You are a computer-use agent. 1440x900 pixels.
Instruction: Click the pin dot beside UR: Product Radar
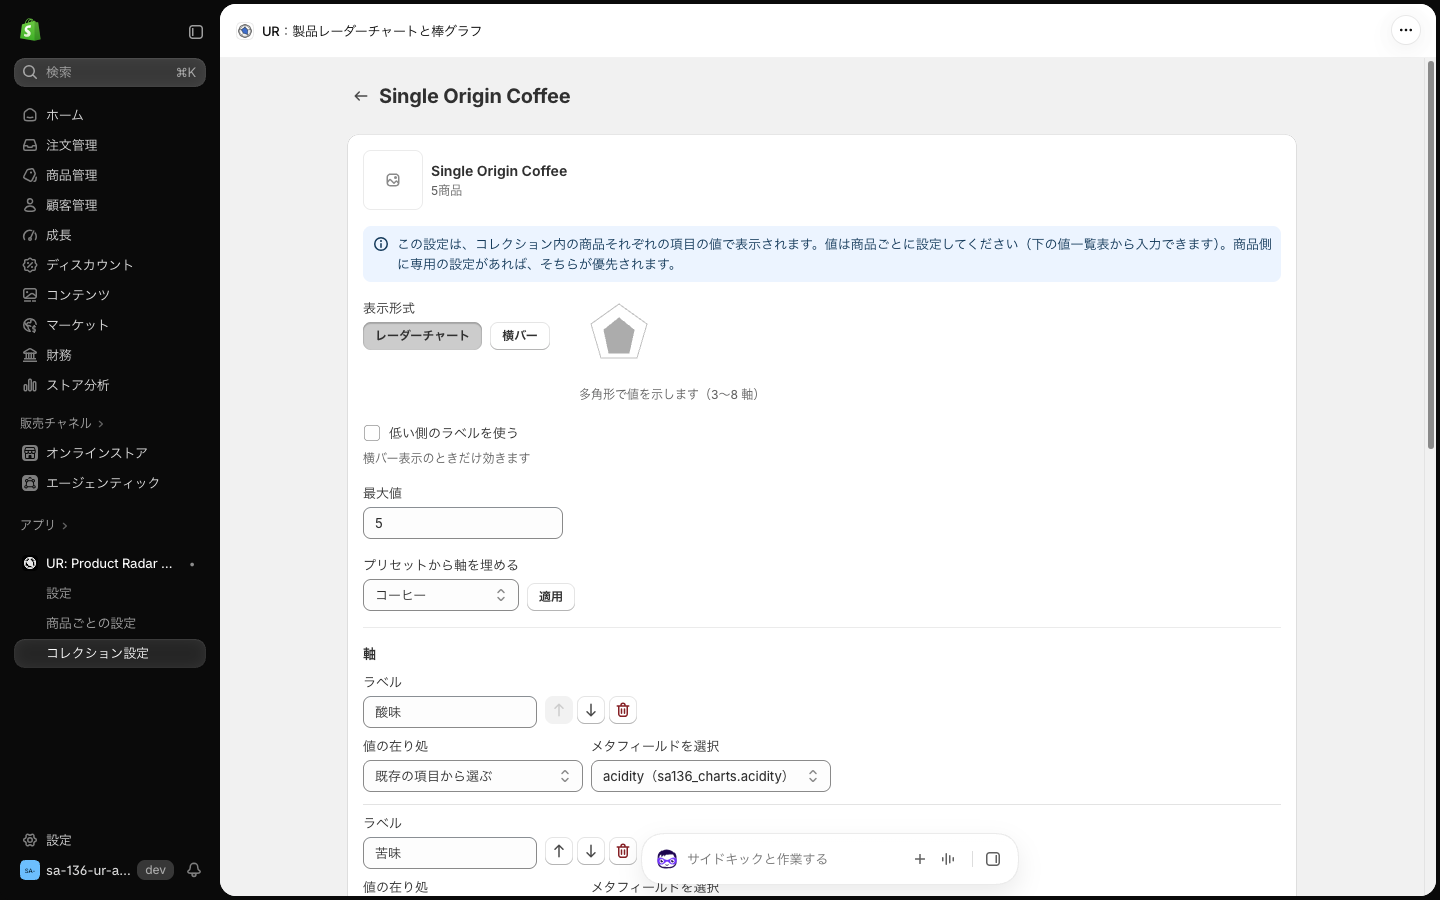coord(192,564)
